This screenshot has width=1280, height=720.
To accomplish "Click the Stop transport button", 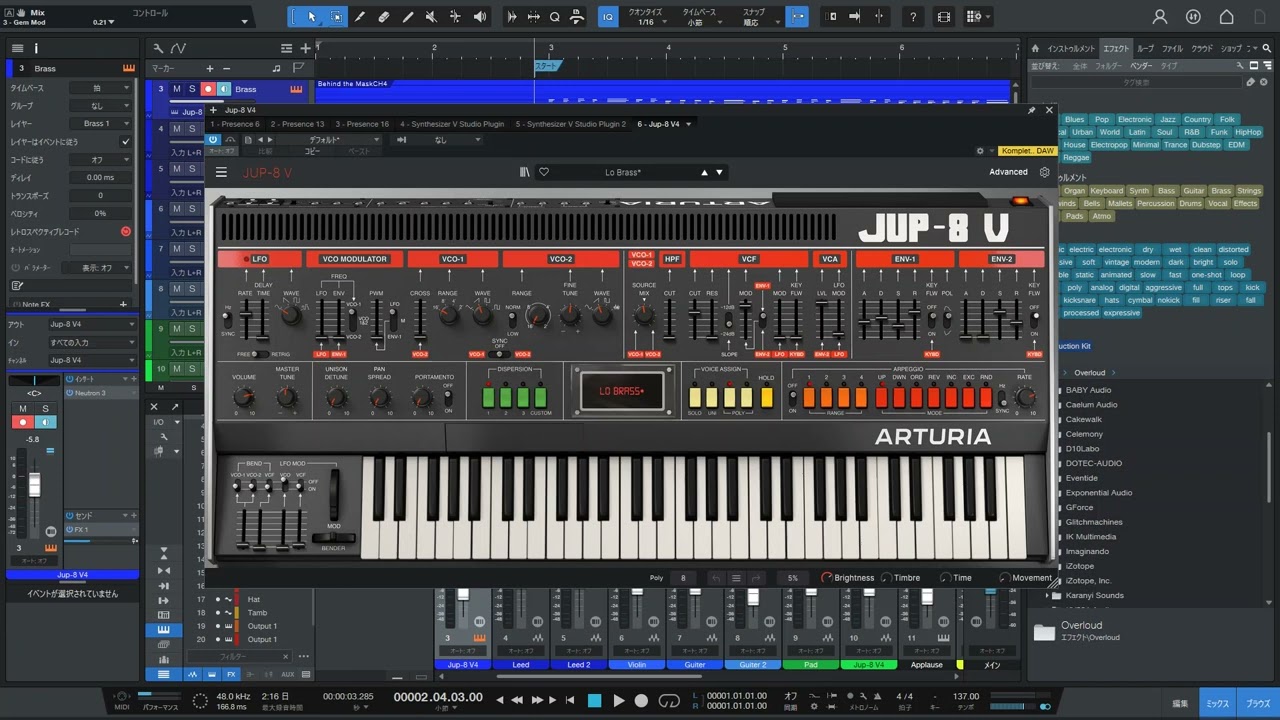I will pyautogui.click(x=595, y=701).
